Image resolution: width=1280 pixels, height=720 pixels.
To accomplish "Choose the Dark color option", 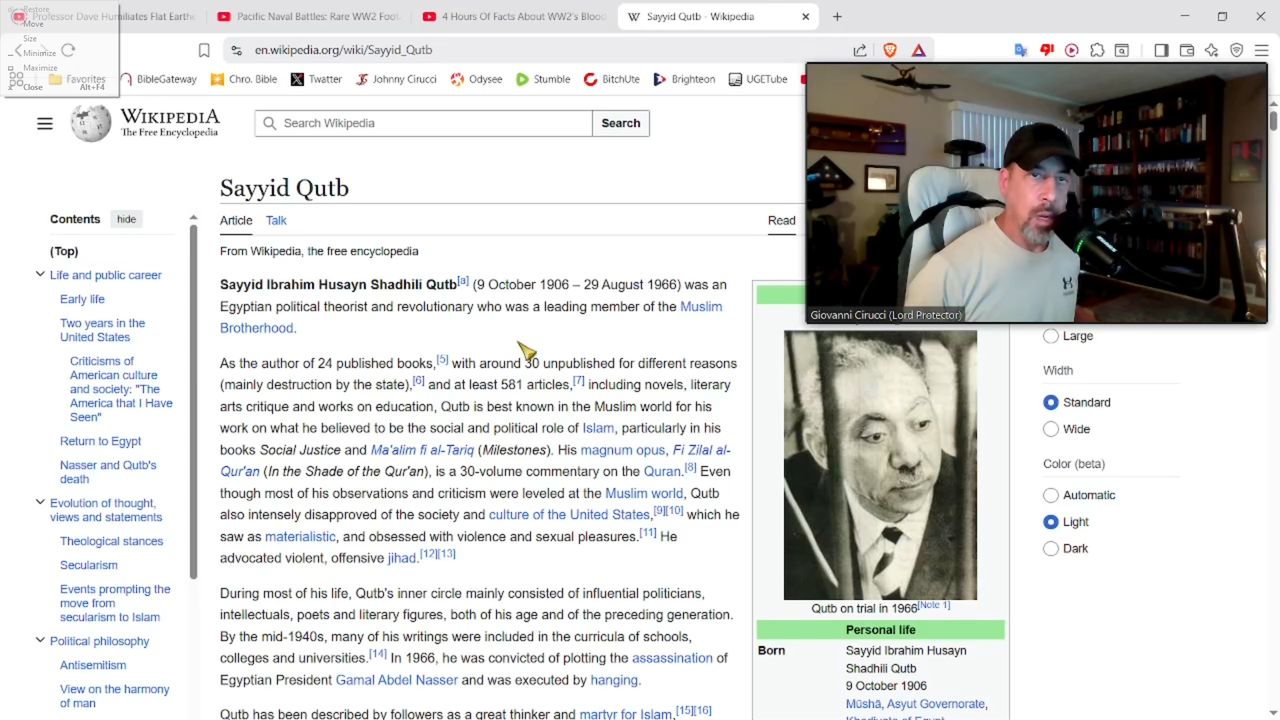I will (1051, 548).
